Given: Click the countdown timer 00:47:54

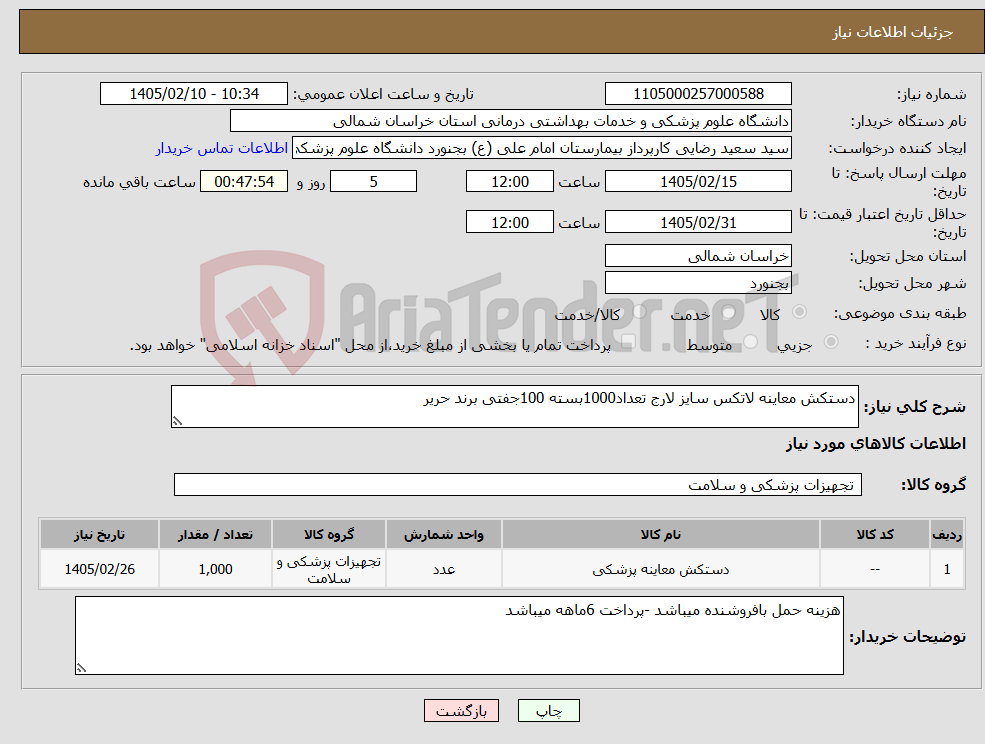Looking at the screenshot, I should (x=244, y=182).
